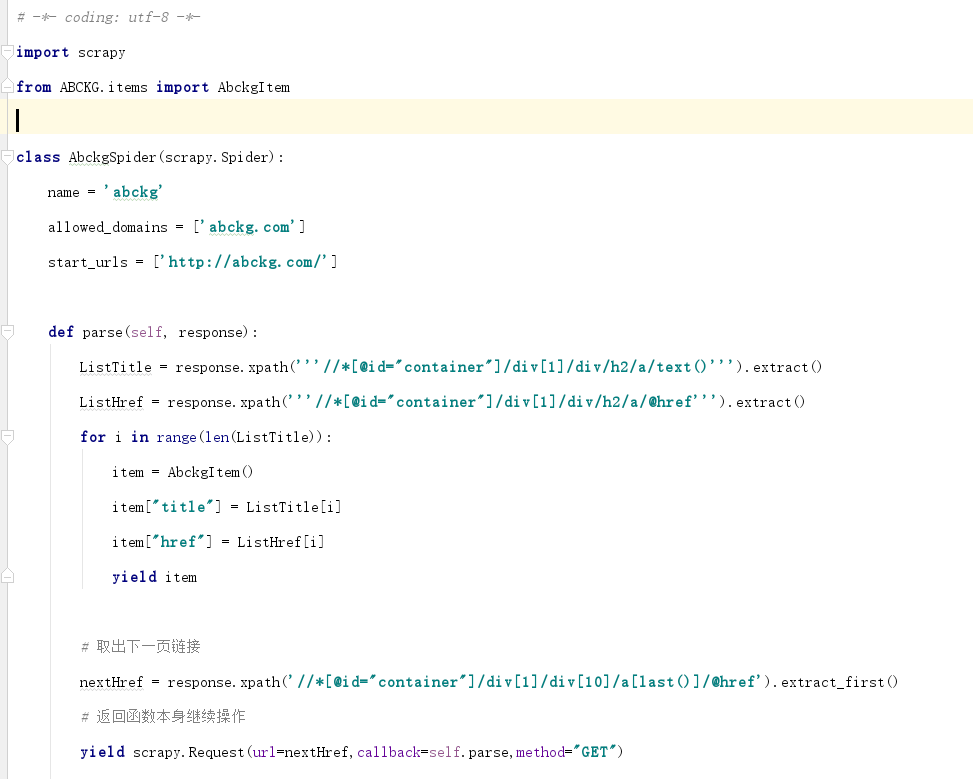Image resolution: width=974 pixels, height=780 pixels.
Task: Click the method keyword argument
Action: tap(540, 752)
